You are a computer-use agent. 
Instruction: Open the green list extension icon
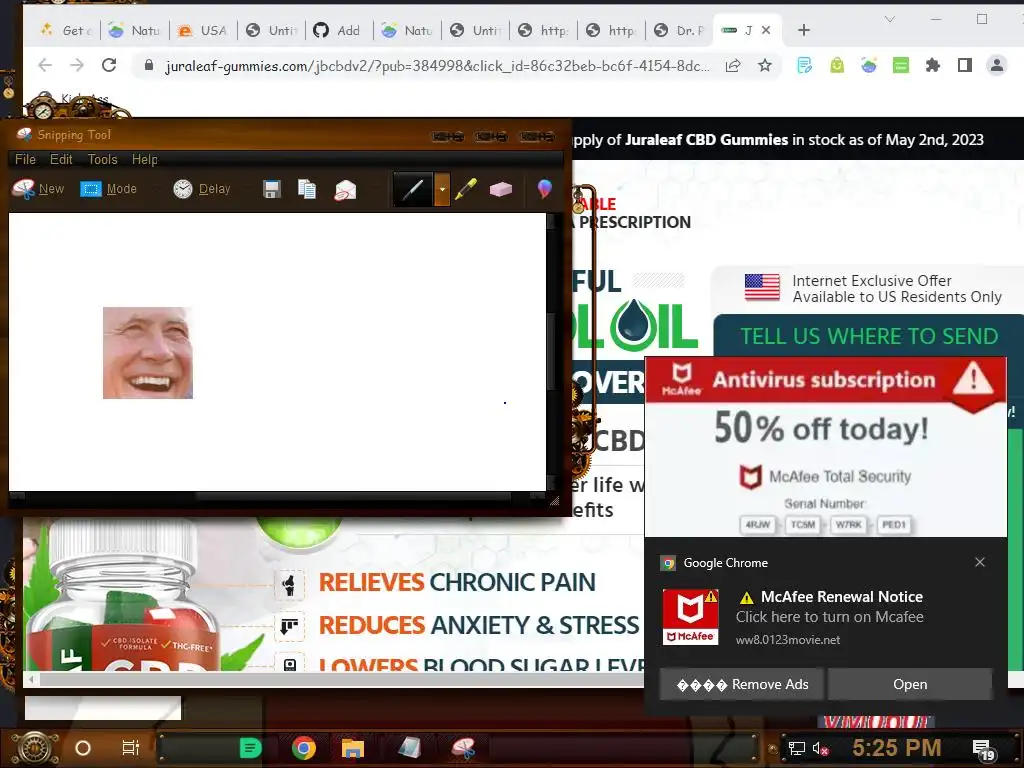pos(901,65)
